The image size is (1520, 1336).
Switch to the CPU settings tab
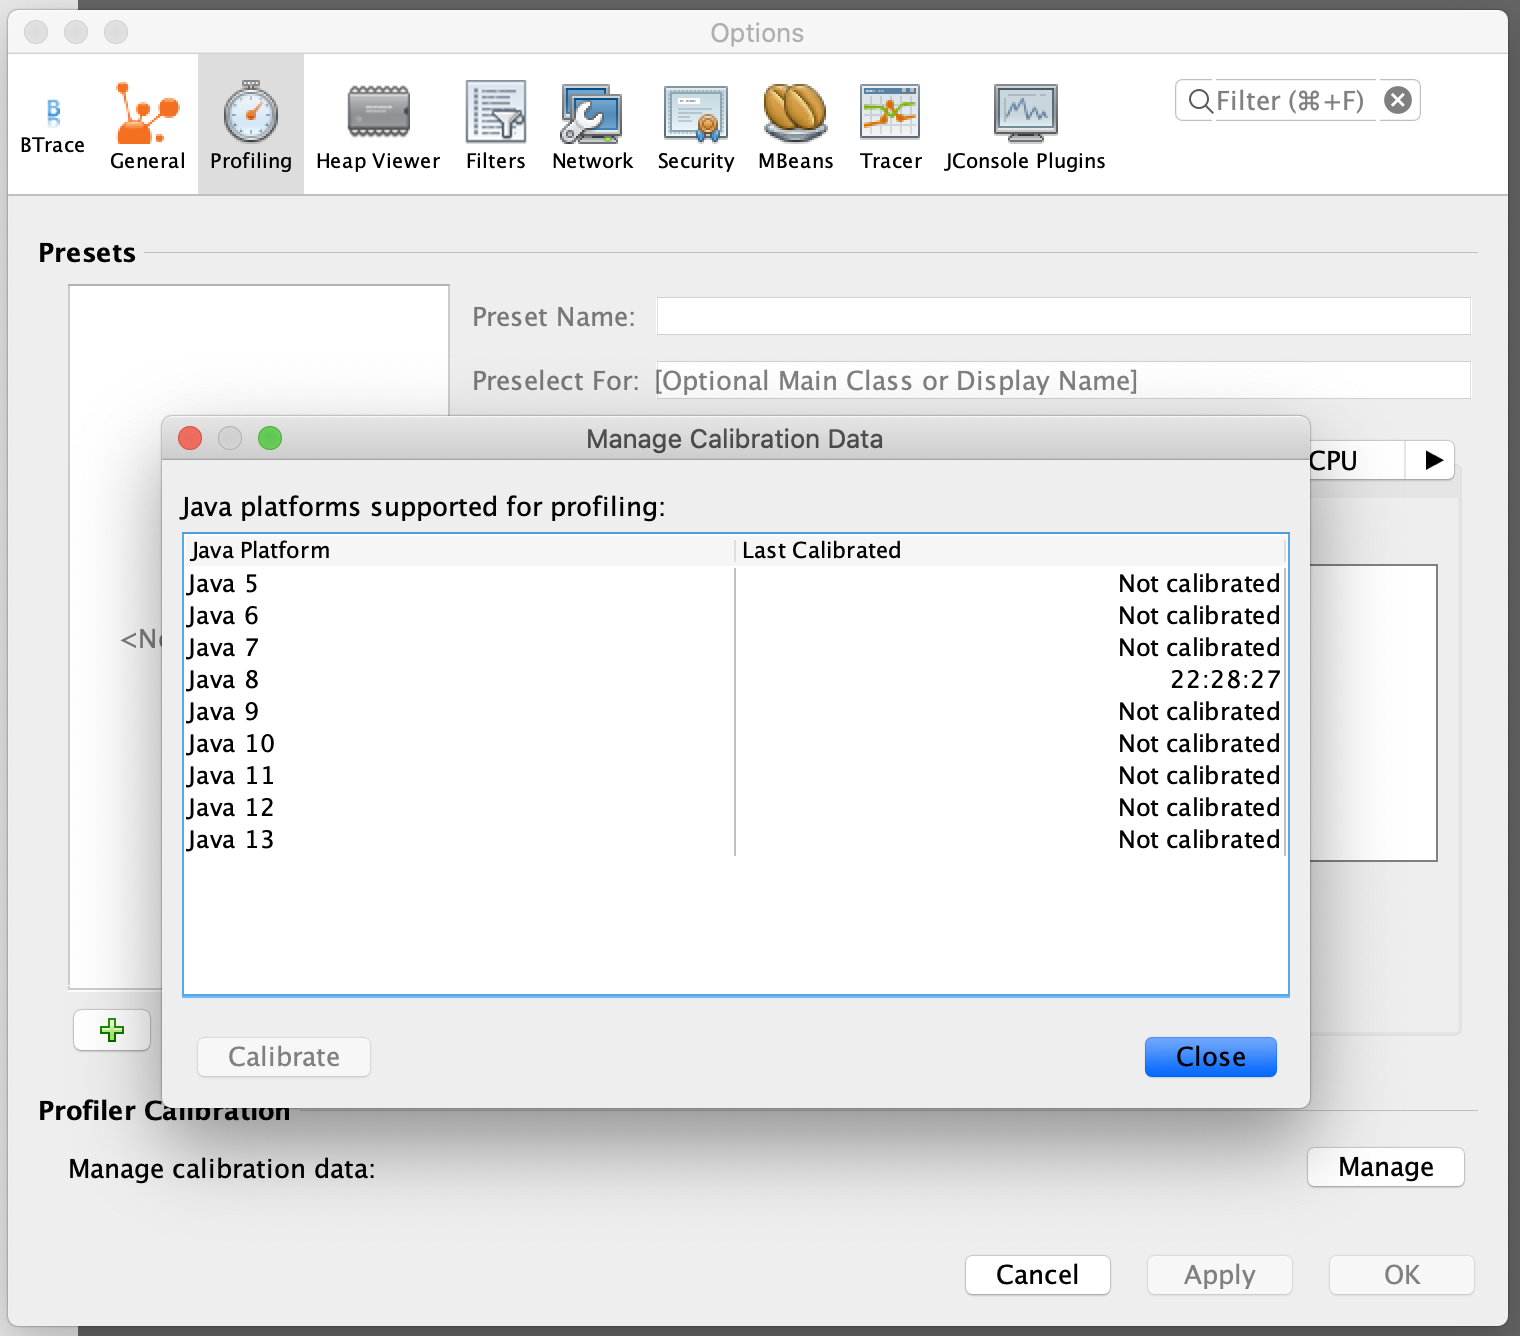1357,460
